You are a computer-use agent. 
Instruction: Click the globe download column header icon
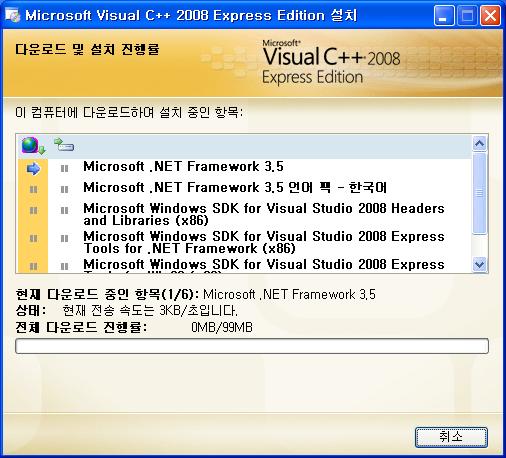click(x=33, y=146)
